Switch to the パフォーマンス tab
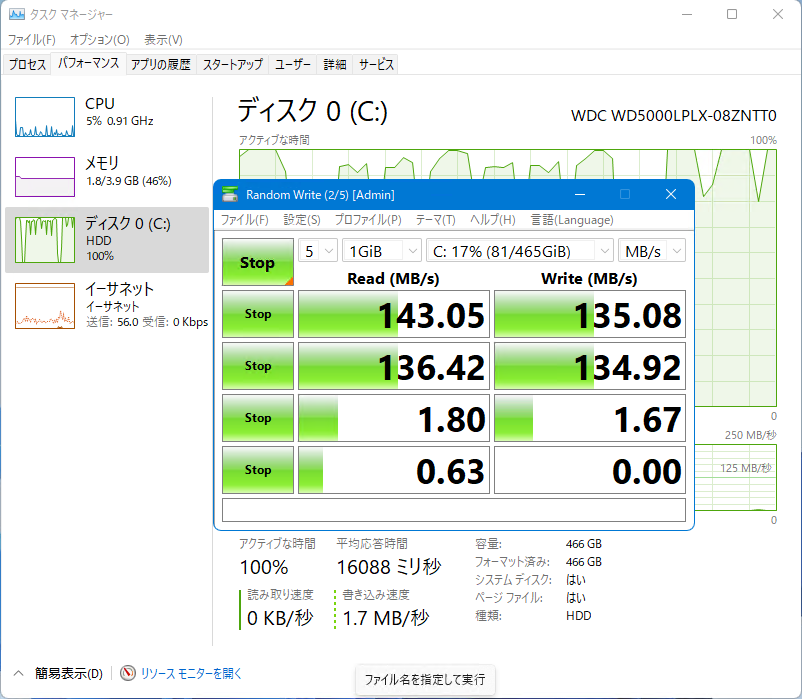 (x=88, y=63)
